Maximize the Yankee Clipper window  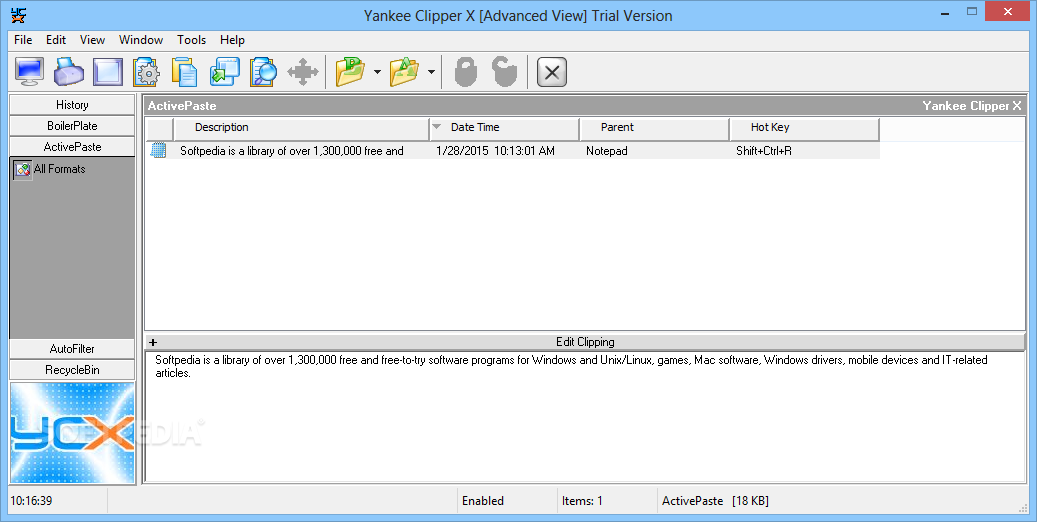[972, 11]
